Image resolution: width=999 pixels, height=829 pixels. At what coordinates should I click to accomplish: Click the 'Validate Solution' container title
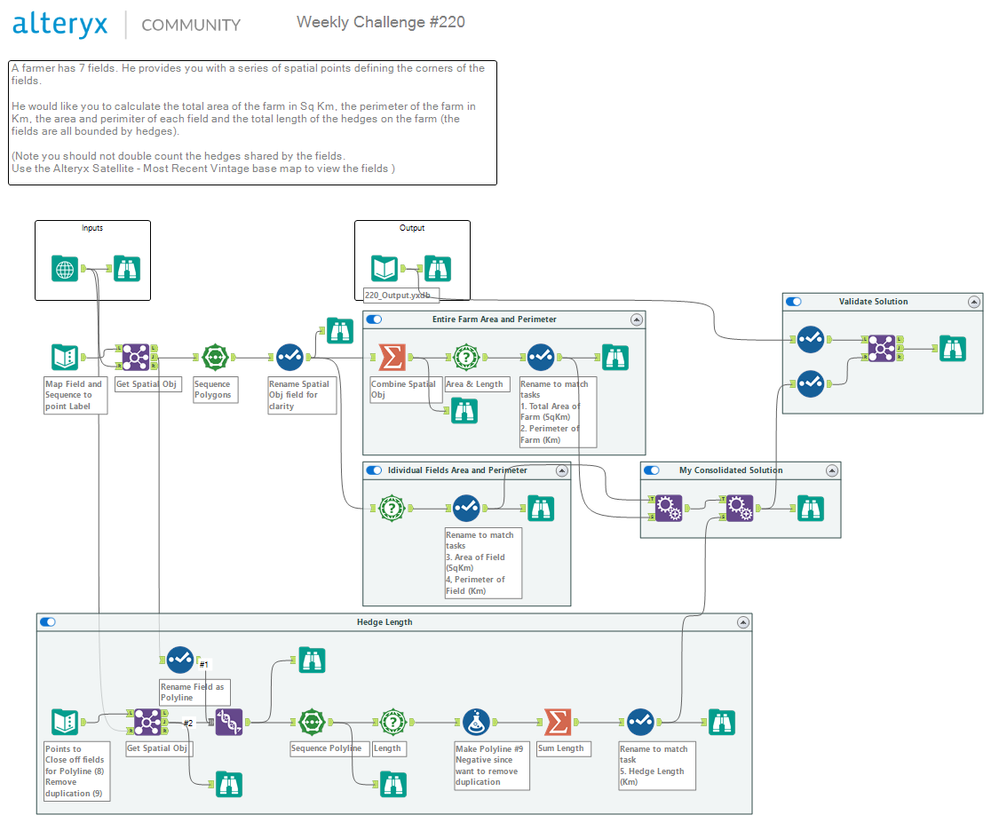(873, 301)
